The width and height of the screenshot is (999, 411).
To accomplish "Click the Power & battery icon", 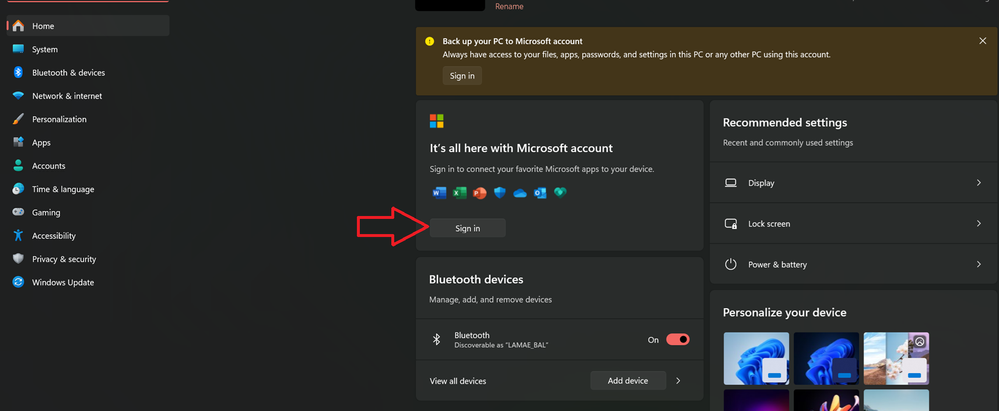I will point(731,264).
